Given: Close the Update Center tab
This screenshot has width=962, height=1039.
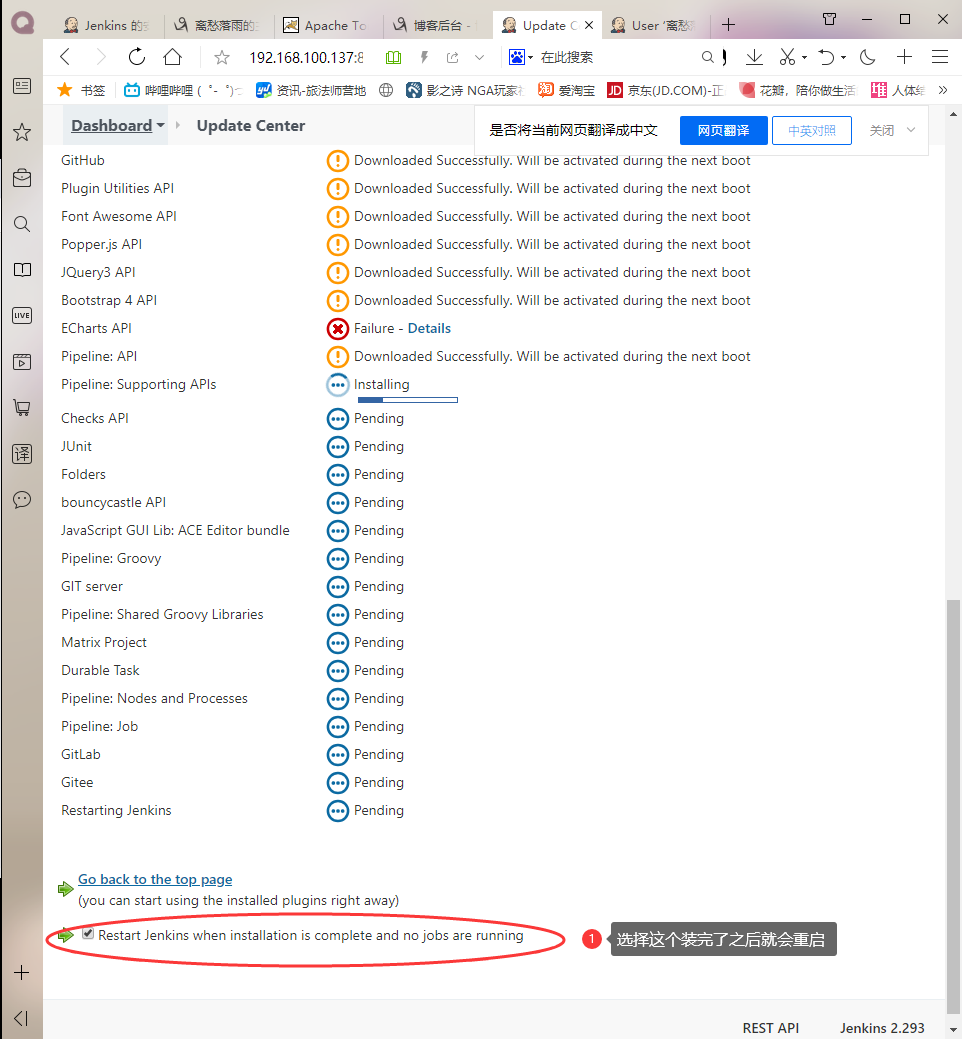Looking at the screenshot, I should [589, 25].
